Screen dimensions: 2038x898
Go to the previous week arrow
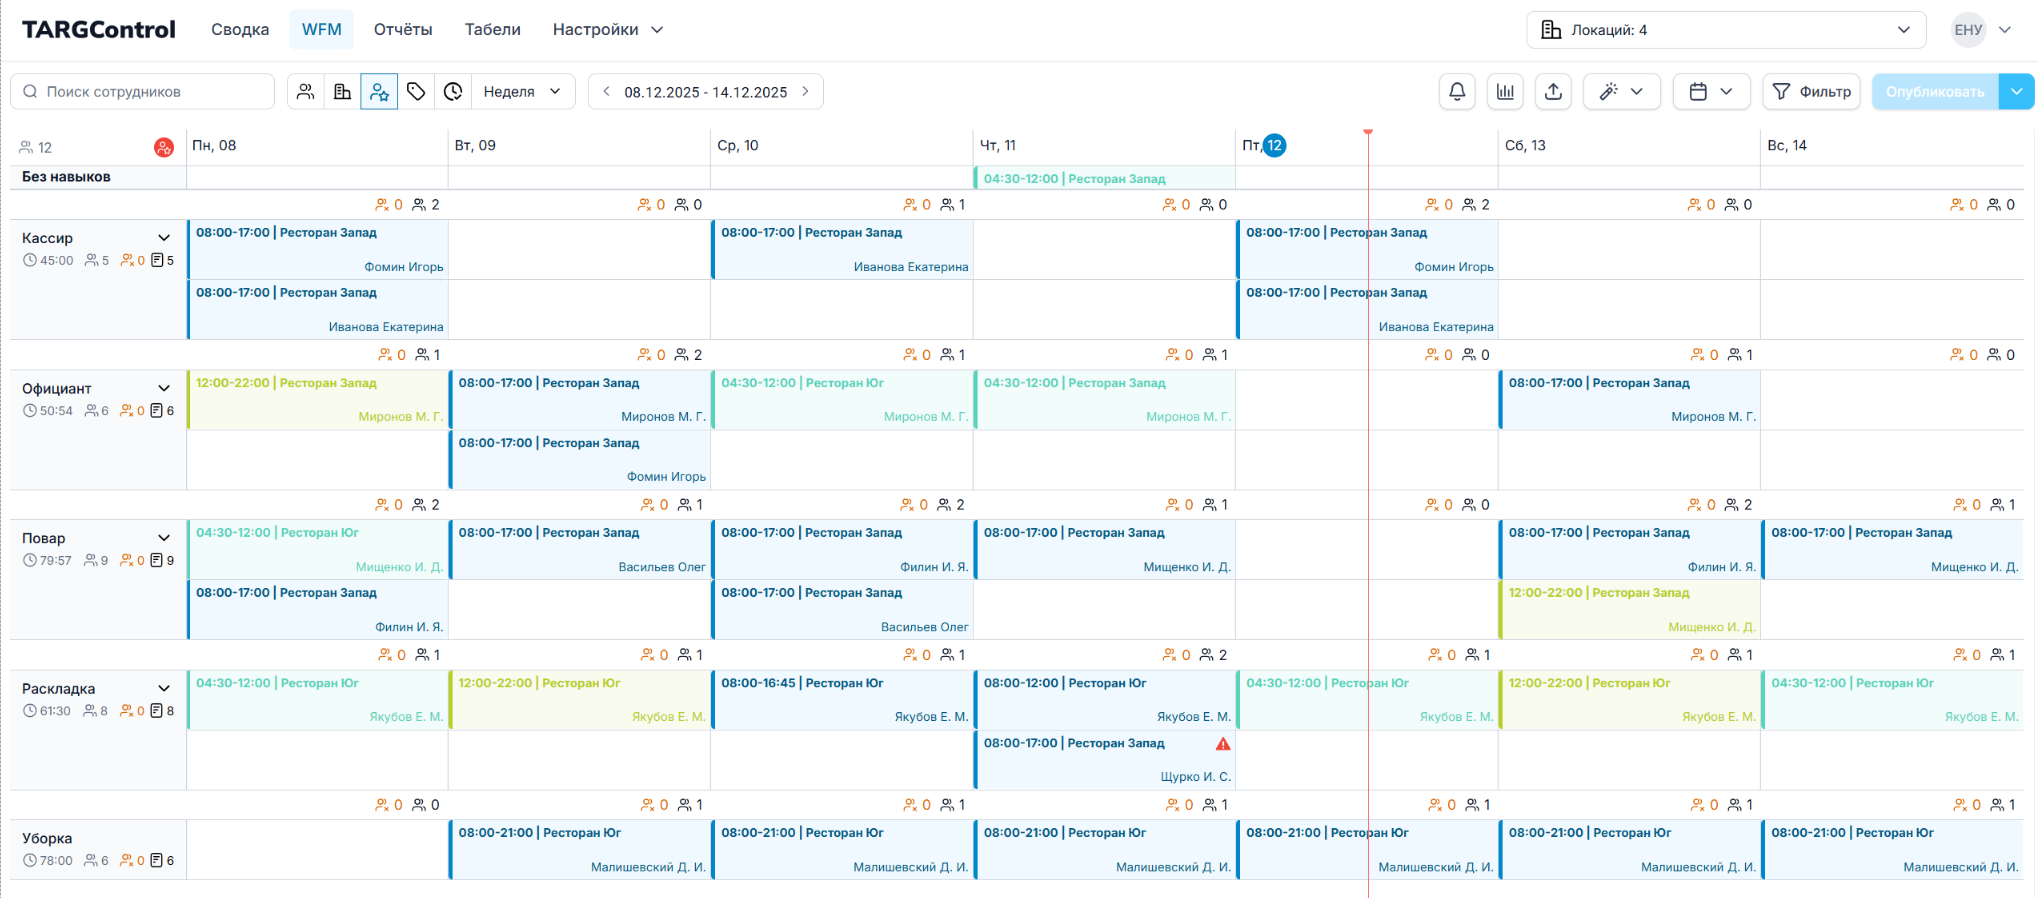(x=606, y=92)
